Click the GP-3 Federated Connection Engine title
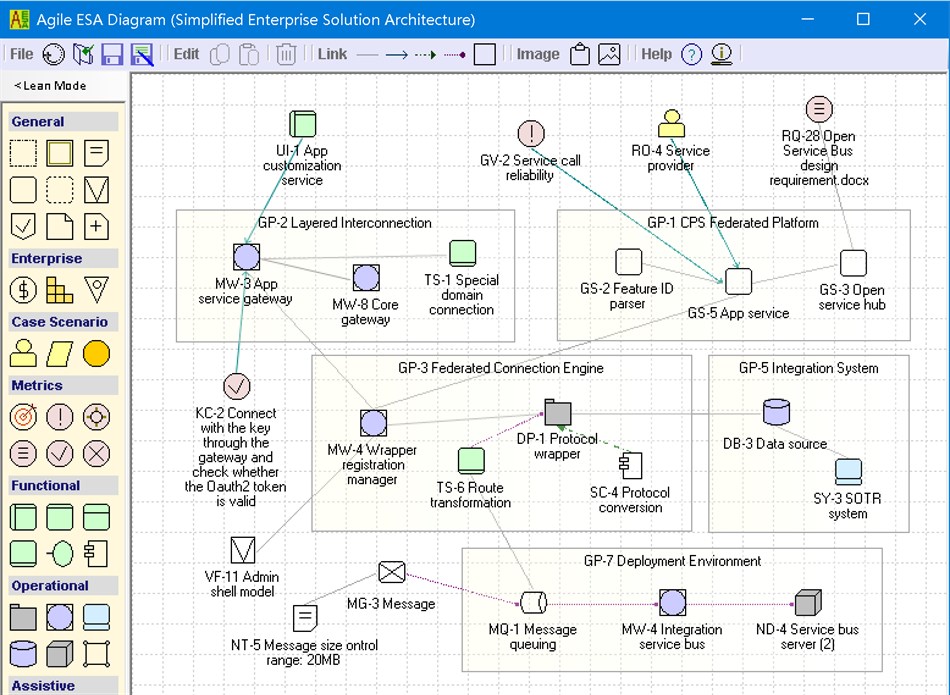Screen dimensions: 950x695 [x=501, y=368]
